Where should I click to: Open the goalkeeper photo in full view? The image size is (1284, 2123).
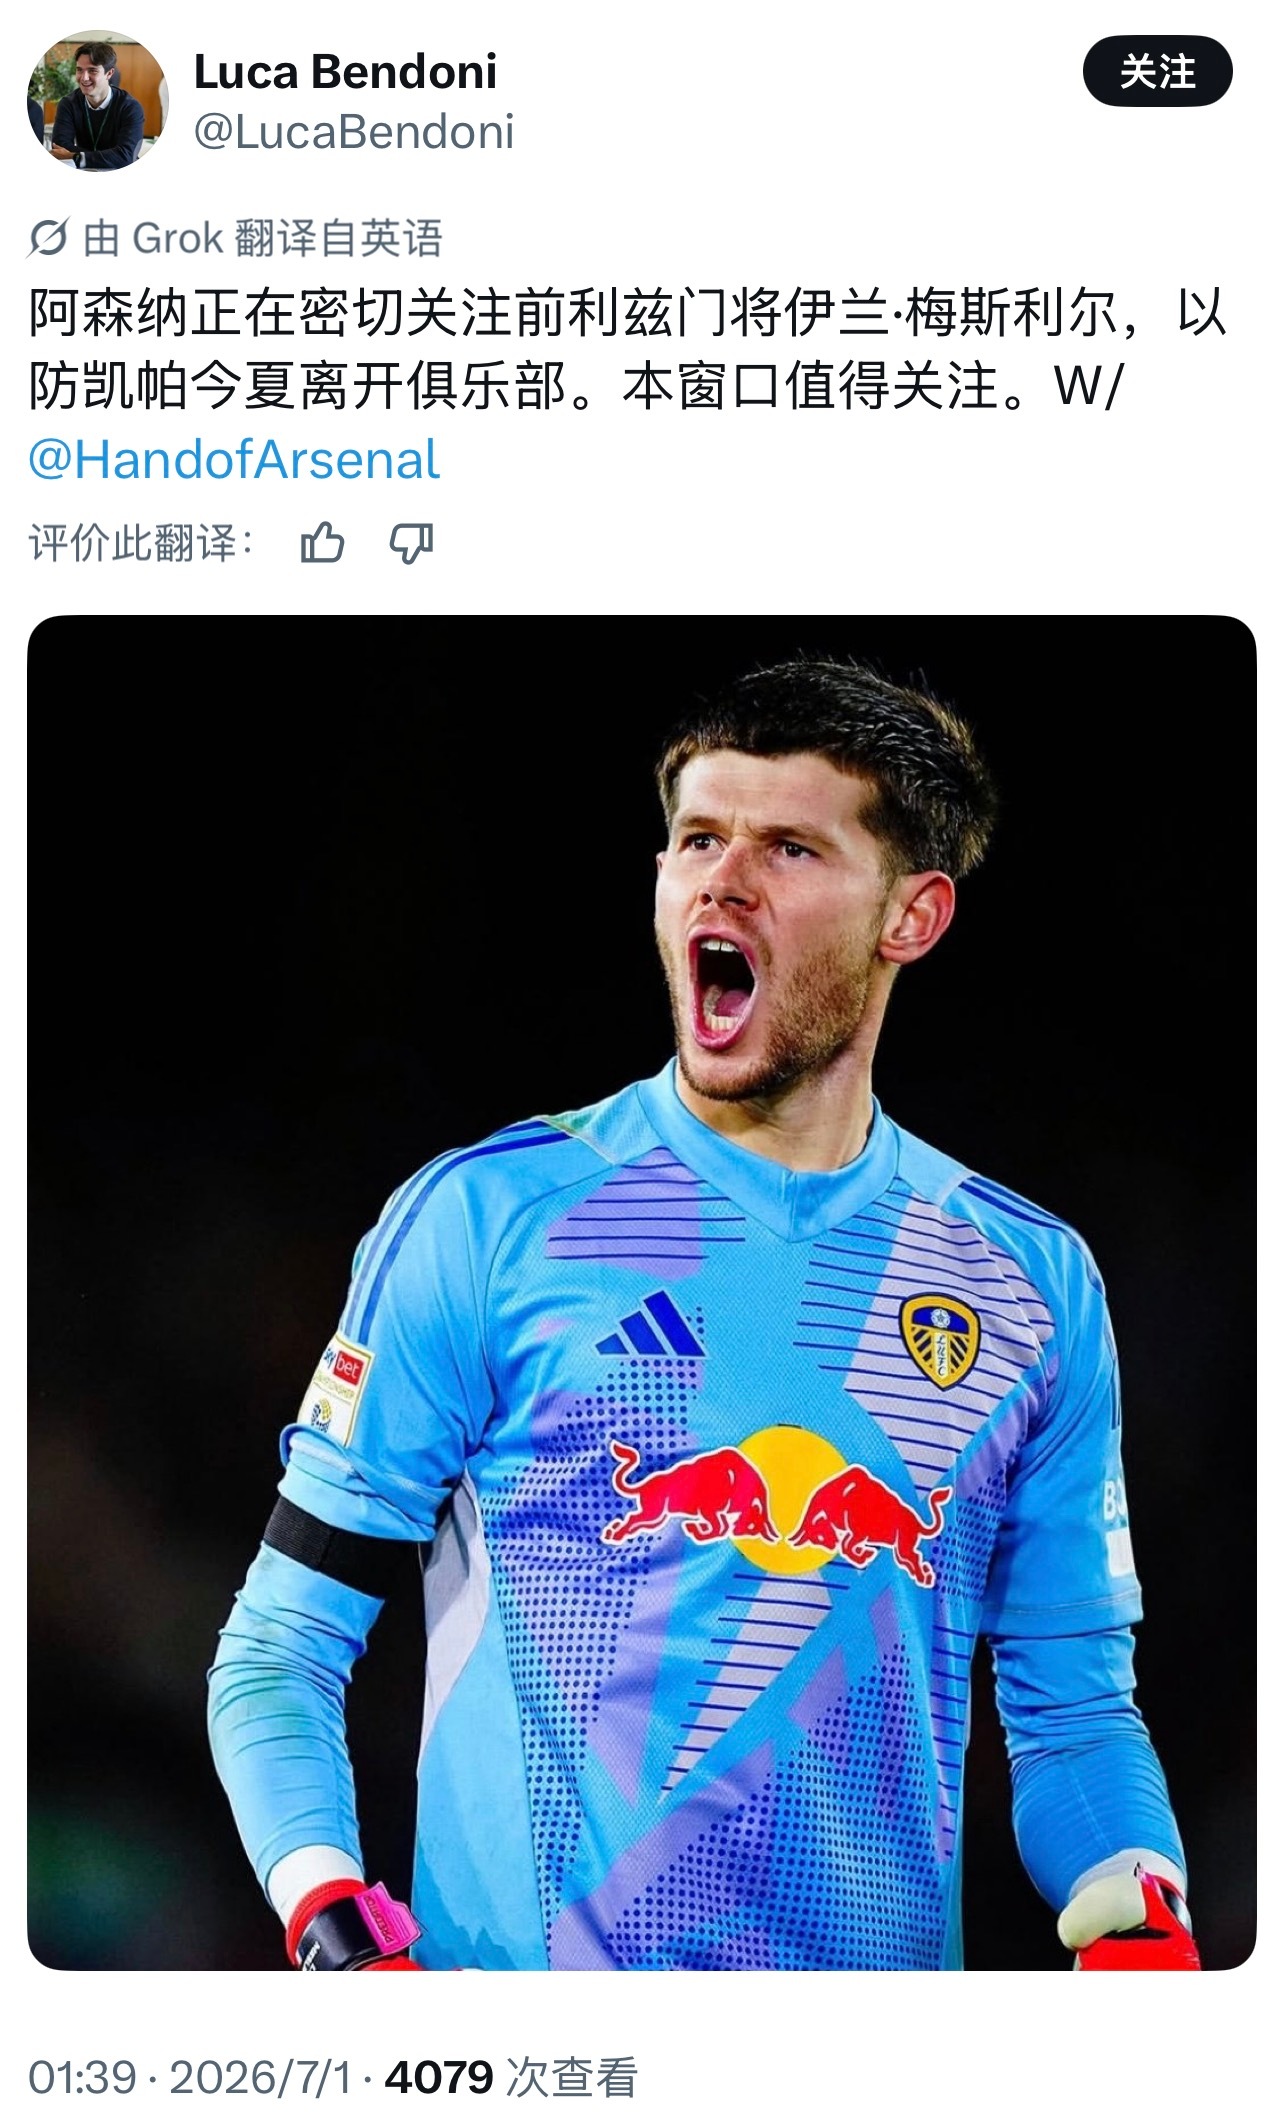click(x=642, y=1292)
